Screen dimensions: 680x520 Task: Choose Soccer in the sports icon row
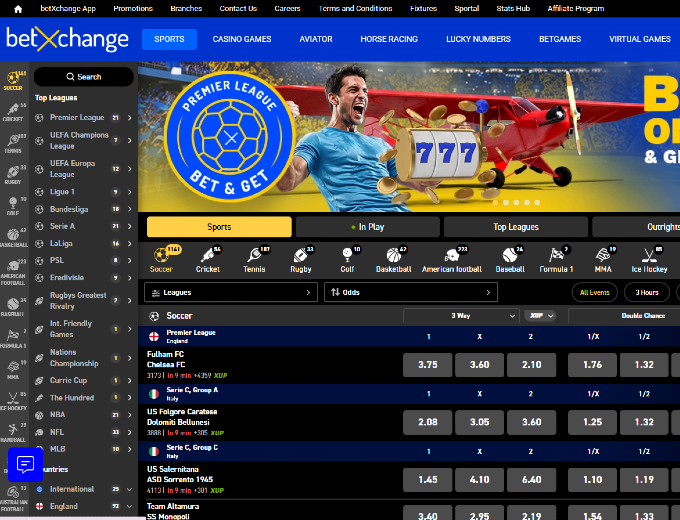coord(161,259)
